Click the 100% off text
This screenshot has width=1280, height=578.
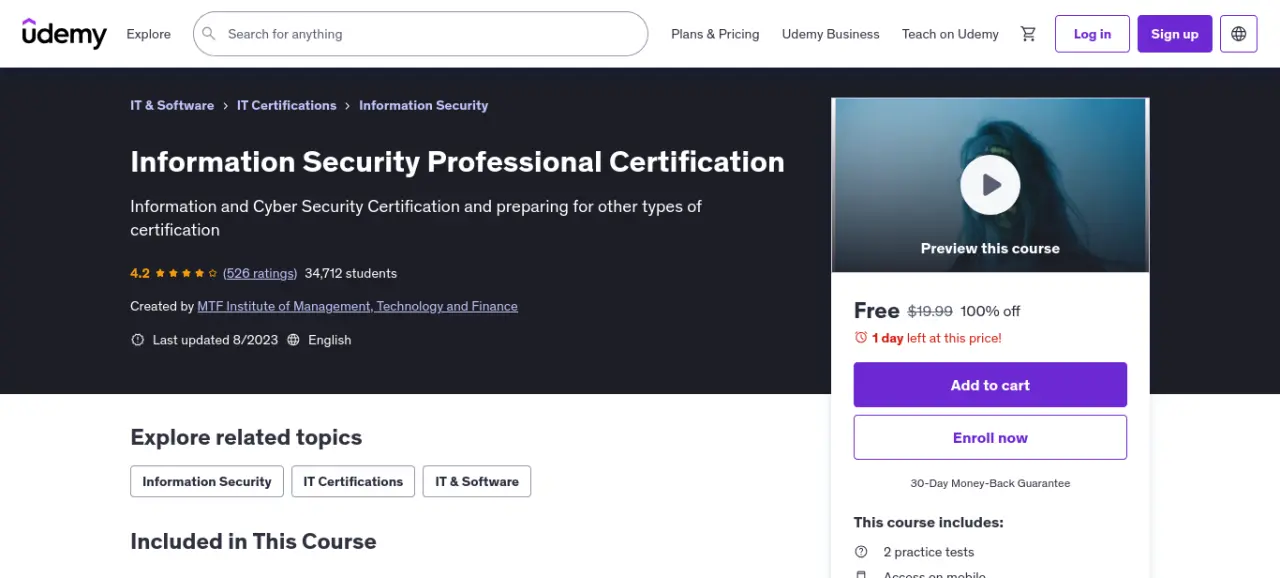[x=990, y=311]
